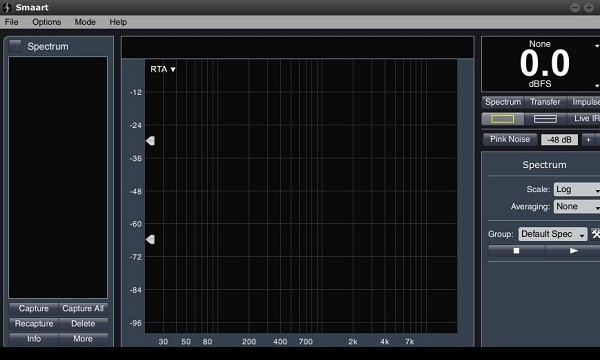The image size is (600, 360).
Task: Toggle the Pink Noise generator
Action: (510, 139)
